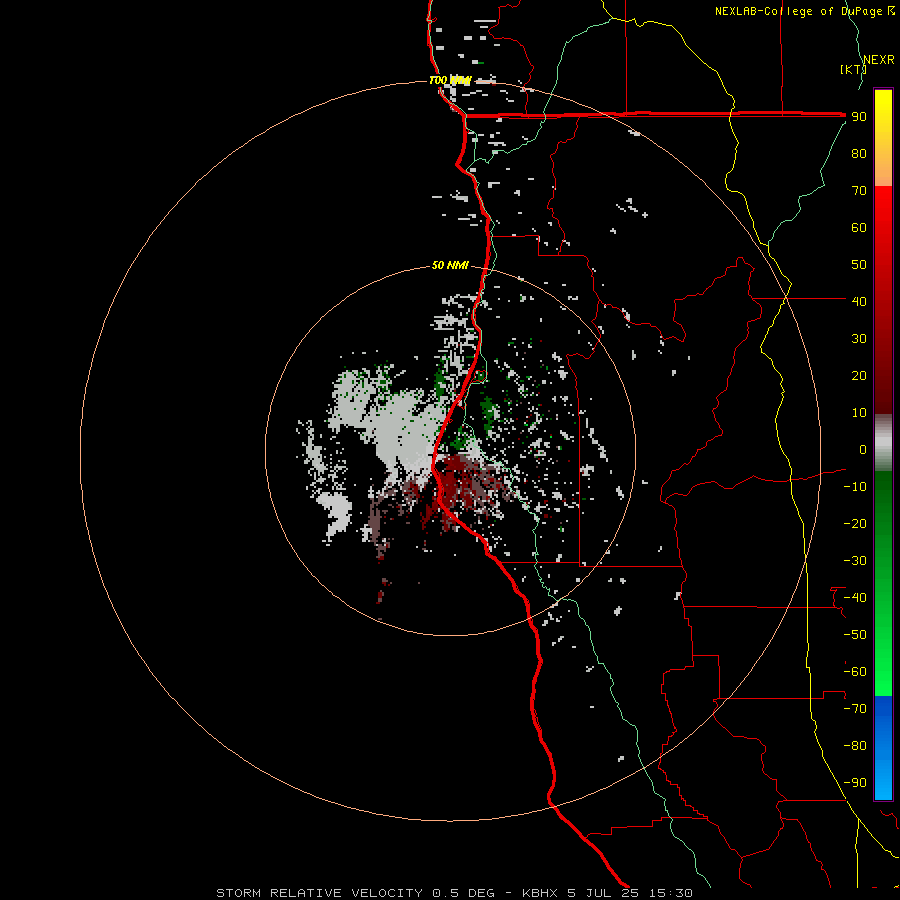The image size is (900, 900).
Task: Click the colorbar label 60
Action: (859, 227)
